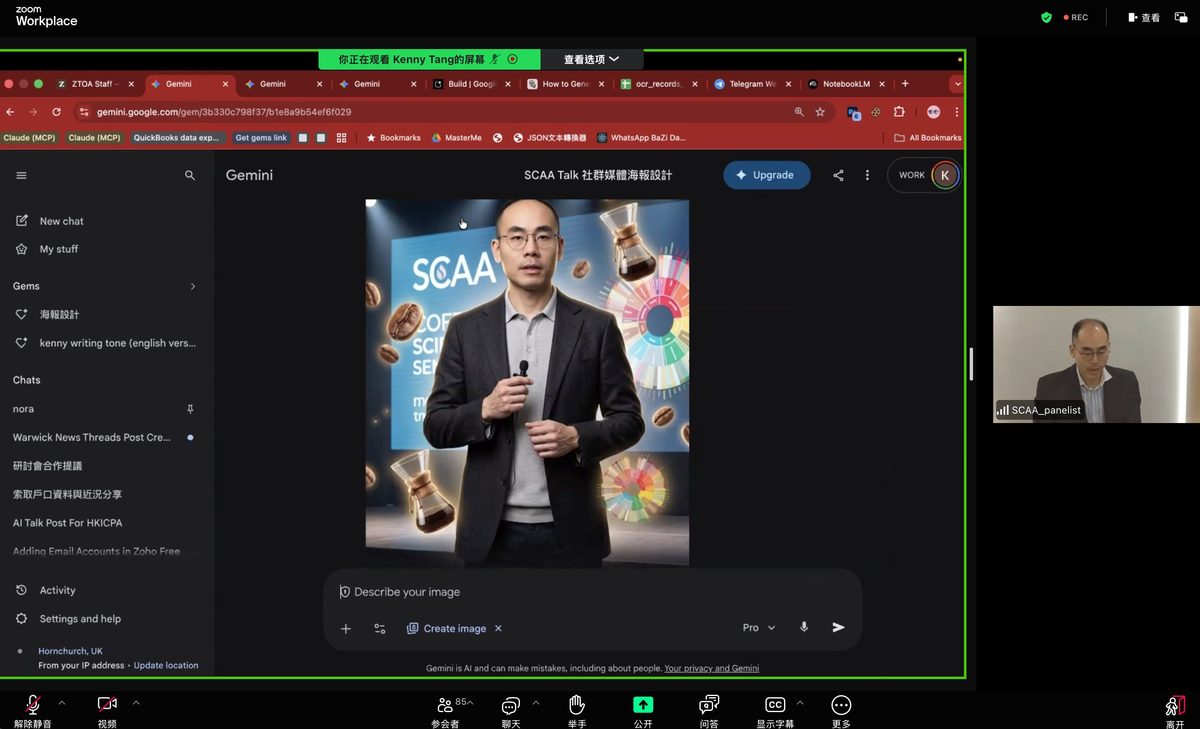Start a New chat in Gemini
This screenshot has height=729, width=1200.
coord(50,221)
